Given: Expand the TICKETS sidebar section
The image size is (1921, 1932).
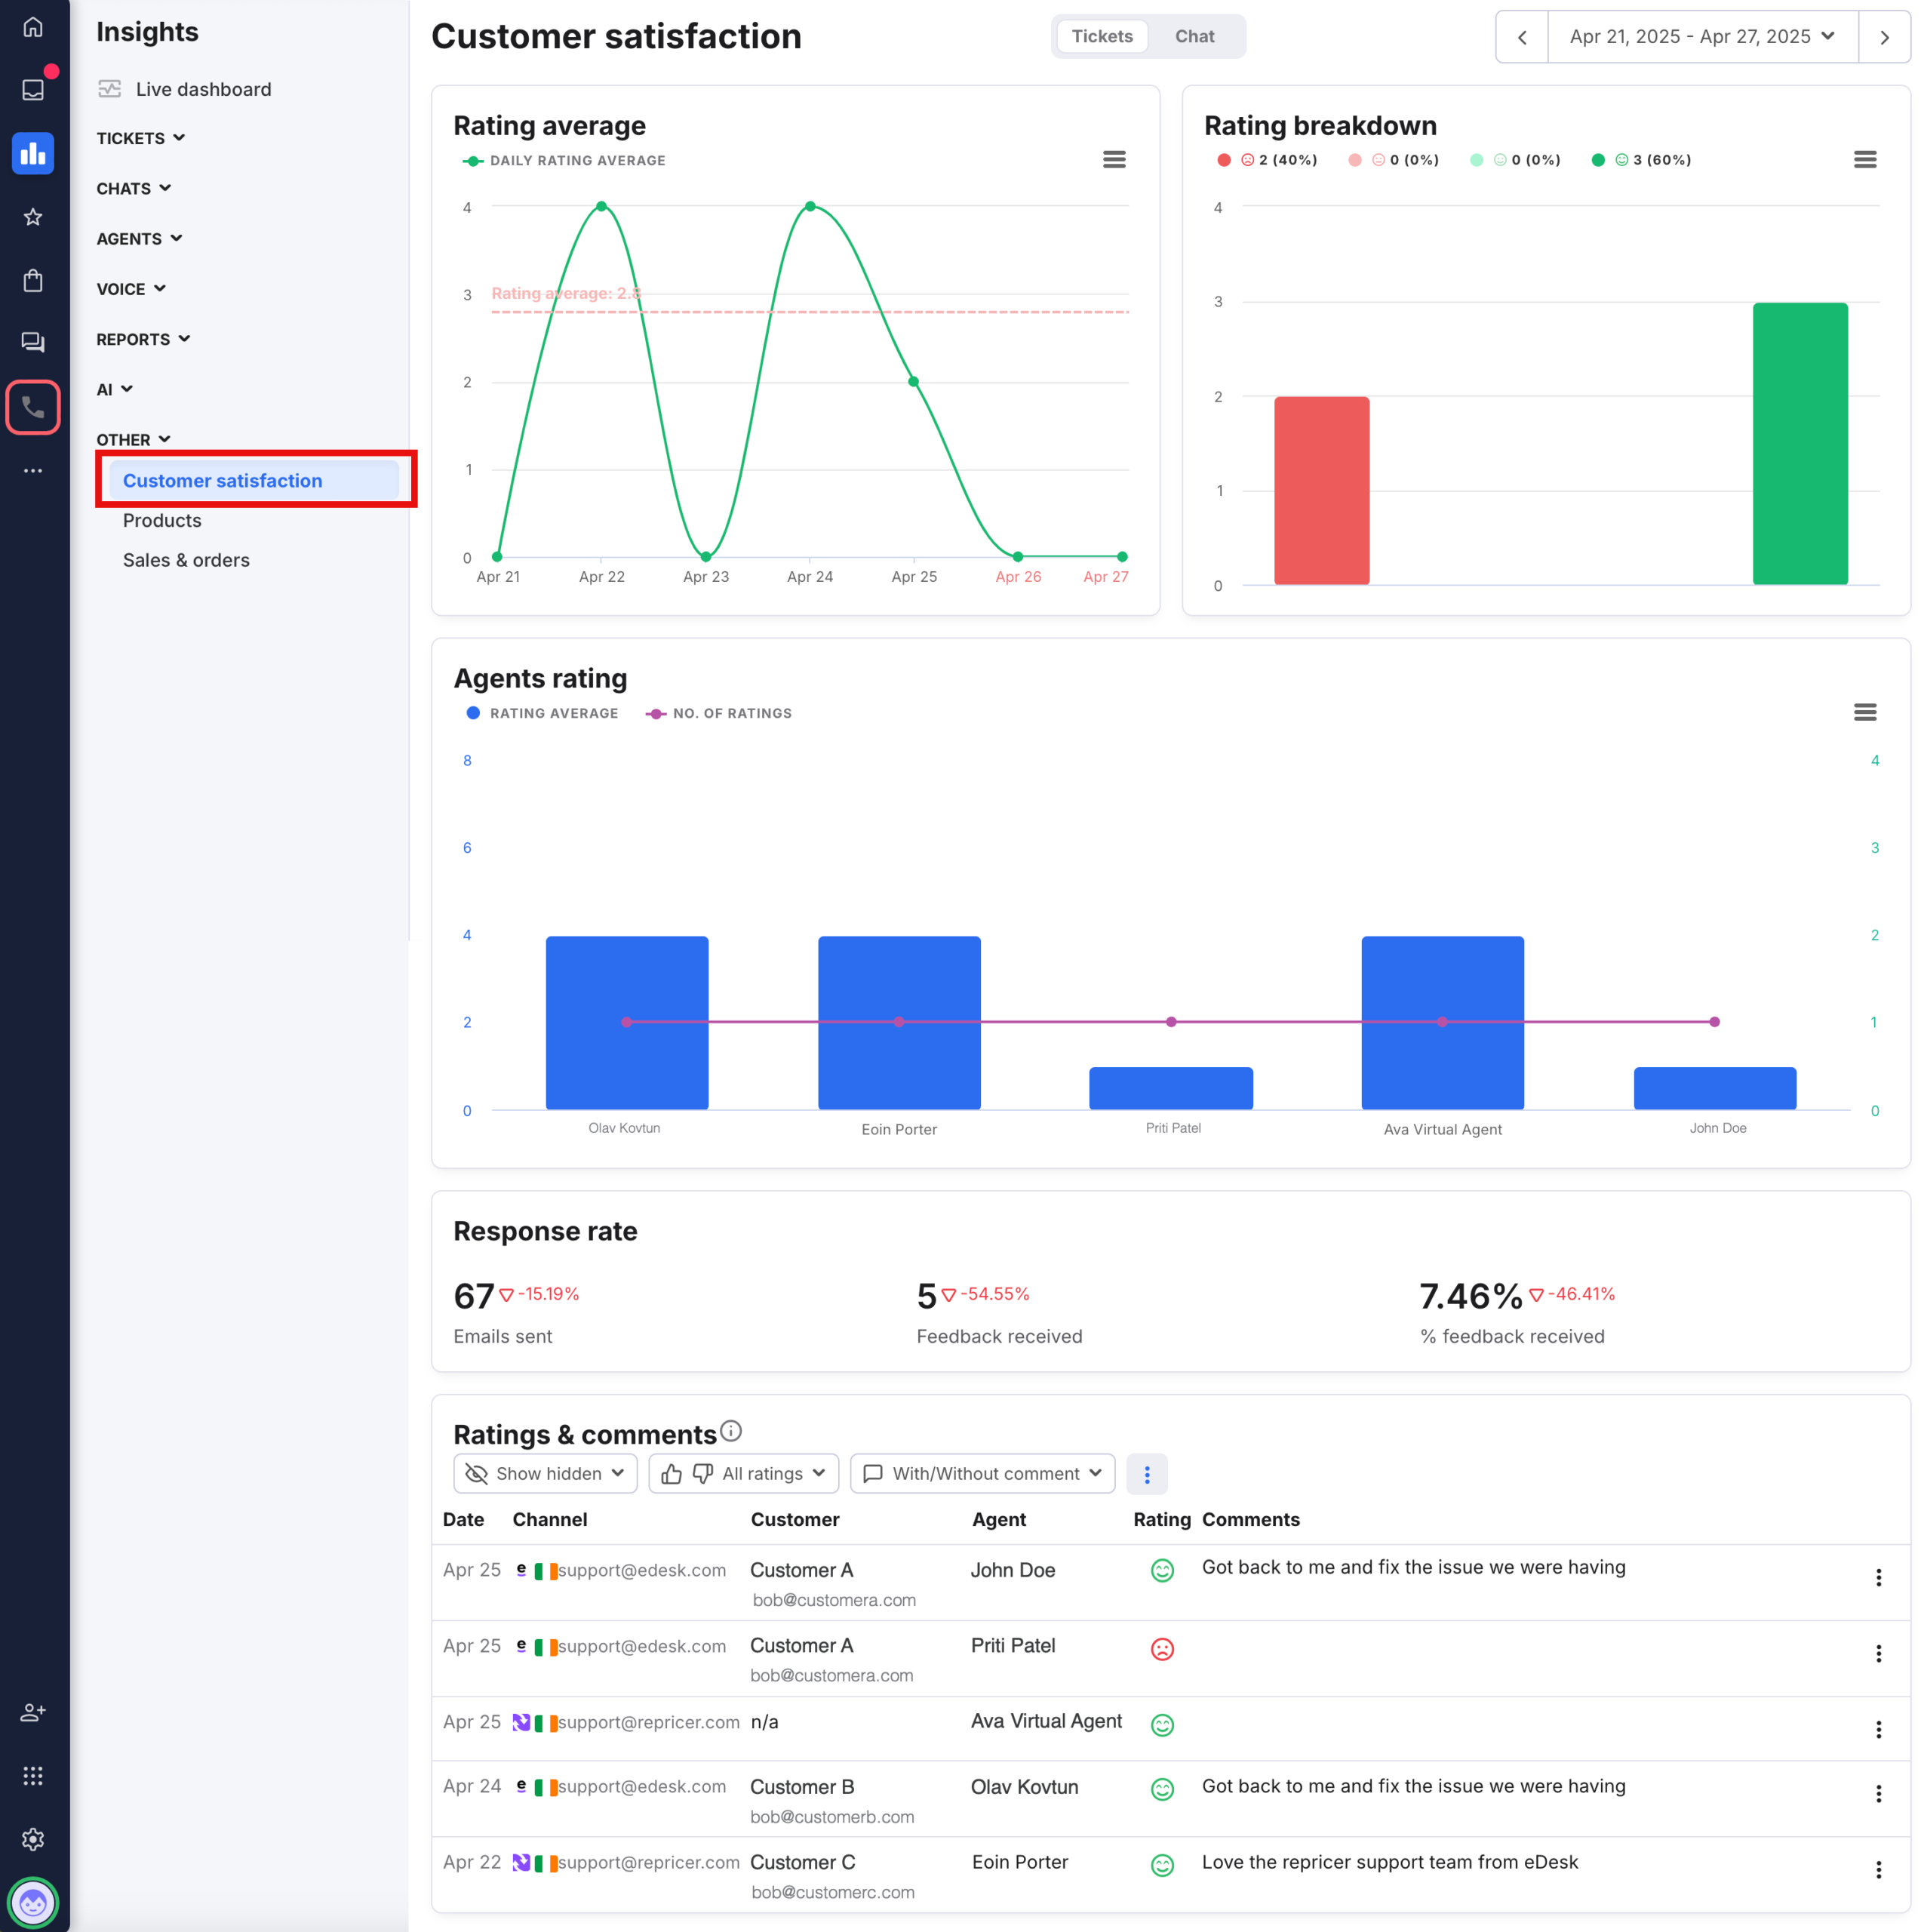Looking at the screenshot, I should 141,138.
